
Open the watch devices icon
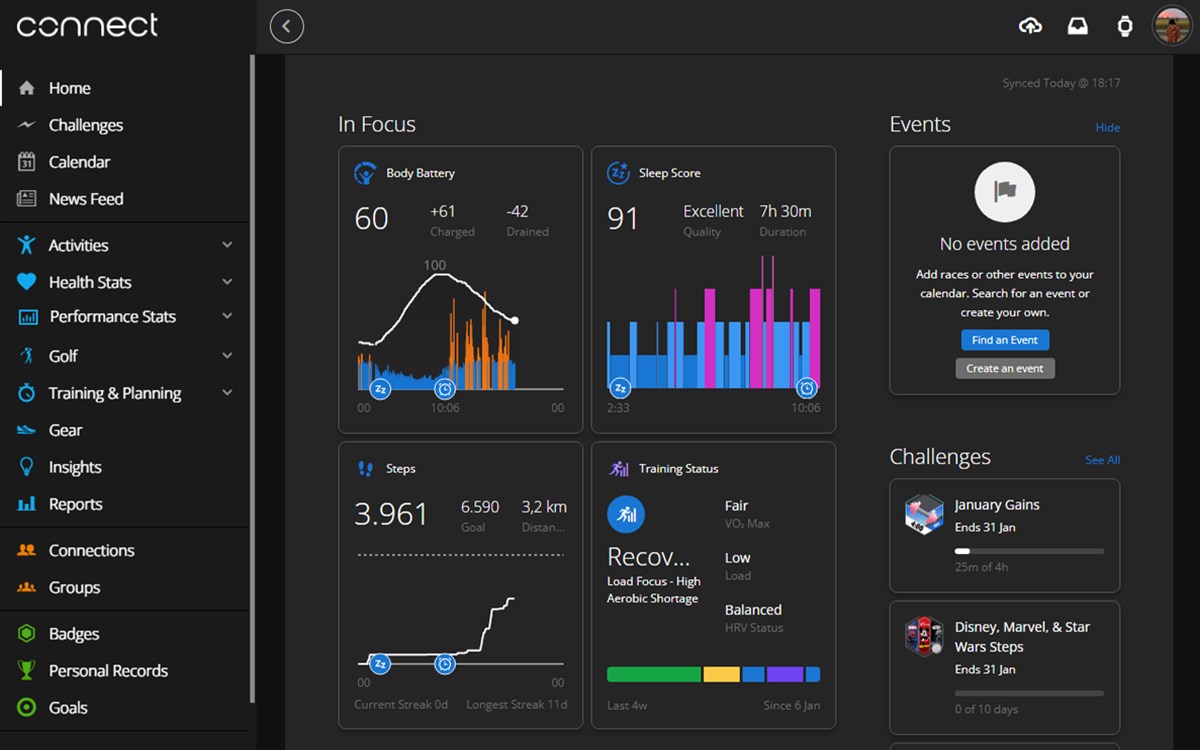[x=1125, y=27]
